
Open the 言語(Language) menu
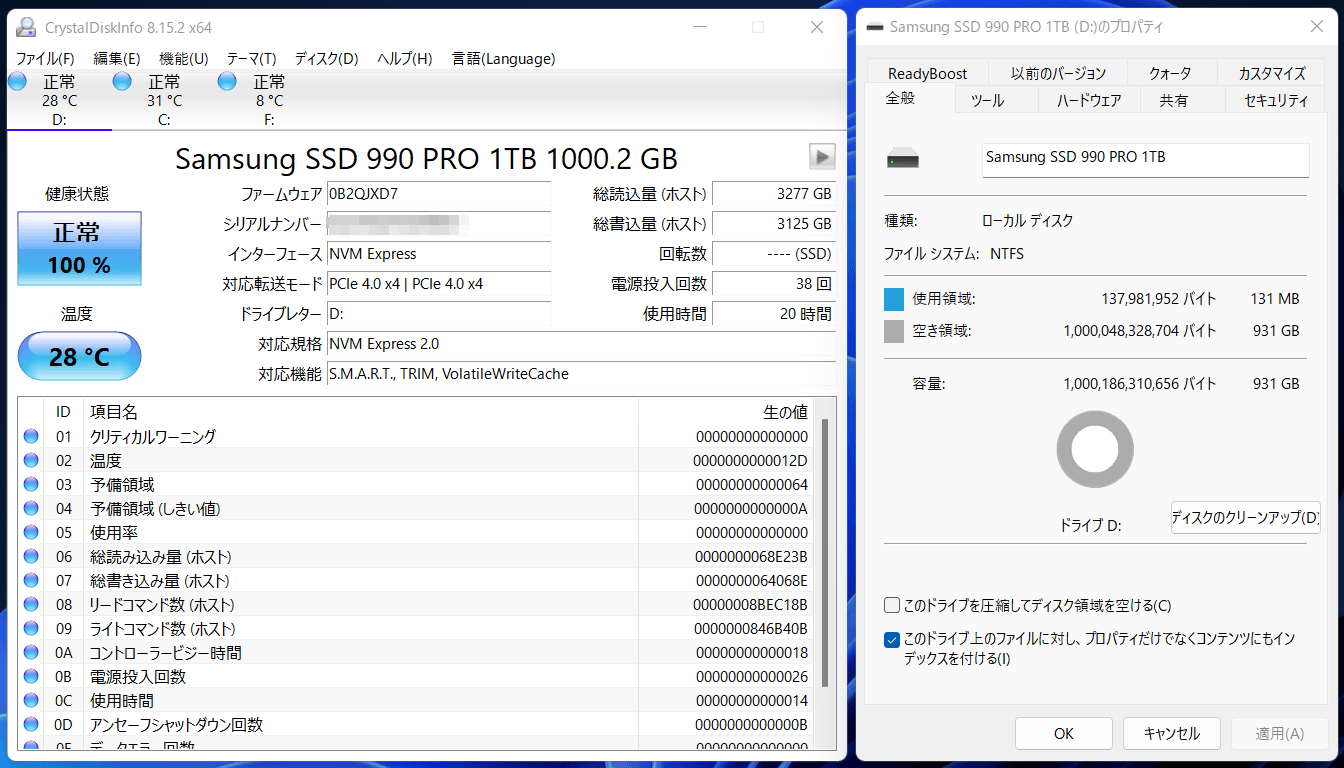(x=503, y=59)
